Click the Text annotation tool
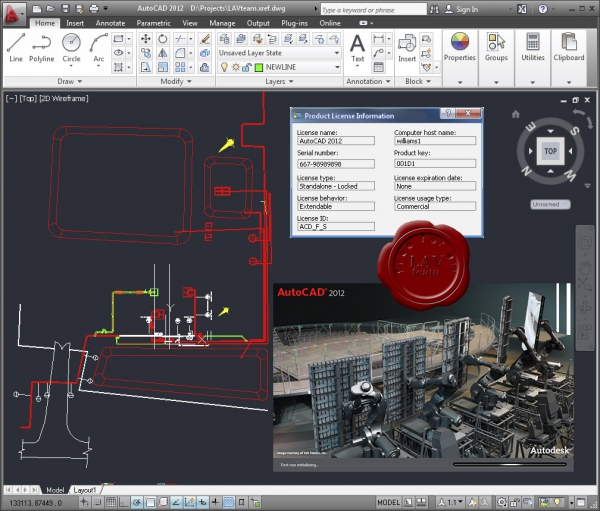This screenshot has width=600, height=511. tap(357, 48)
